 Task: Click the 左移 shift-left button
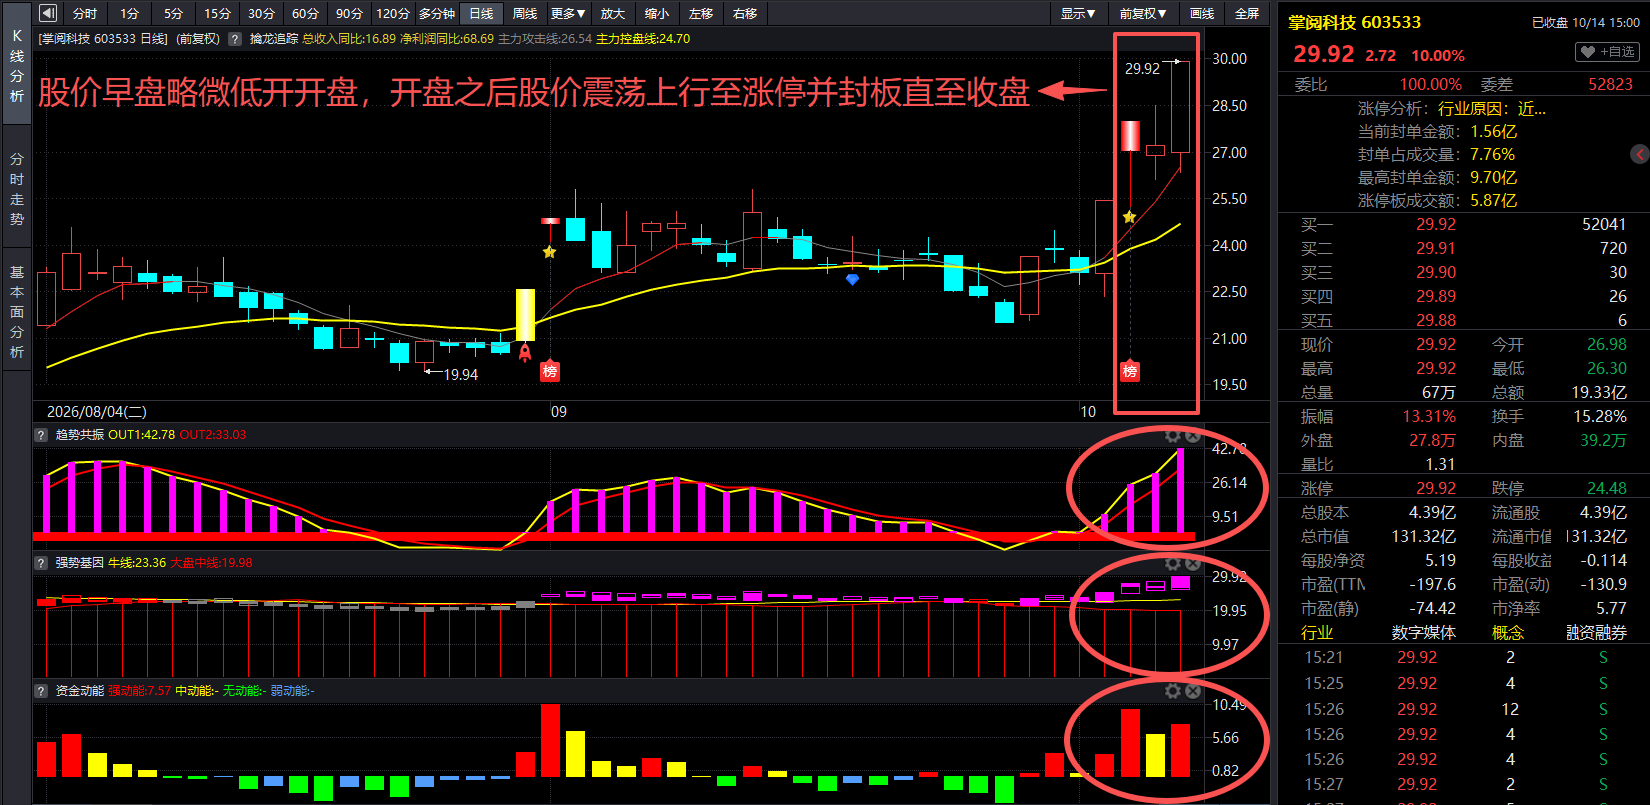(x=701, y=13)
